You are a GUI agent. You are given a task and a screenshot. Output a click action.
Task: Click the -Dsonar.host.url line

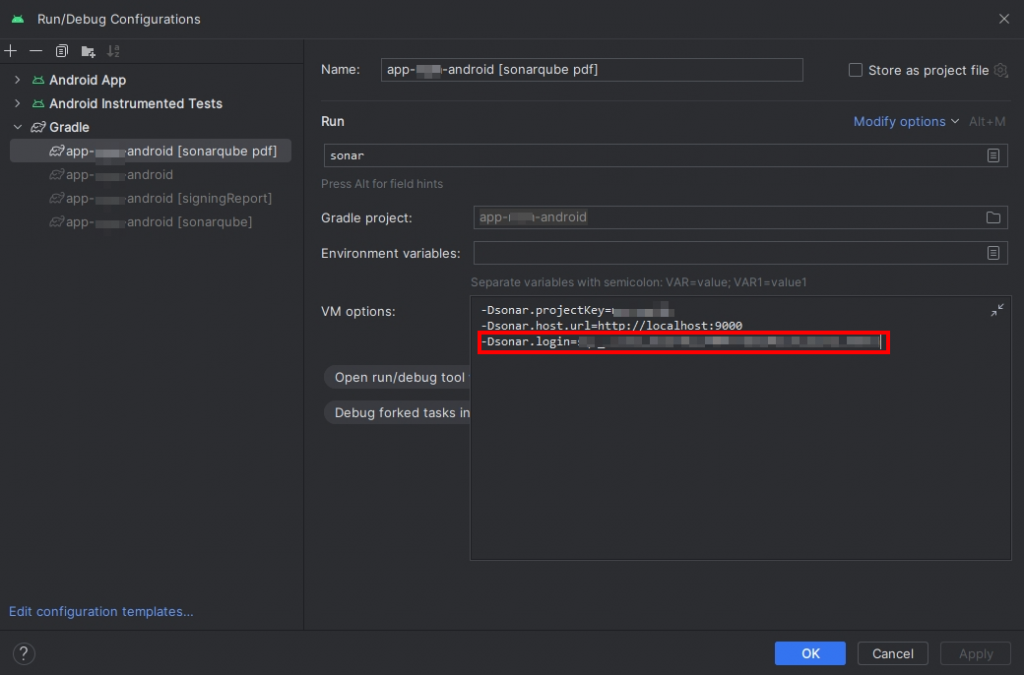[611, 325]
